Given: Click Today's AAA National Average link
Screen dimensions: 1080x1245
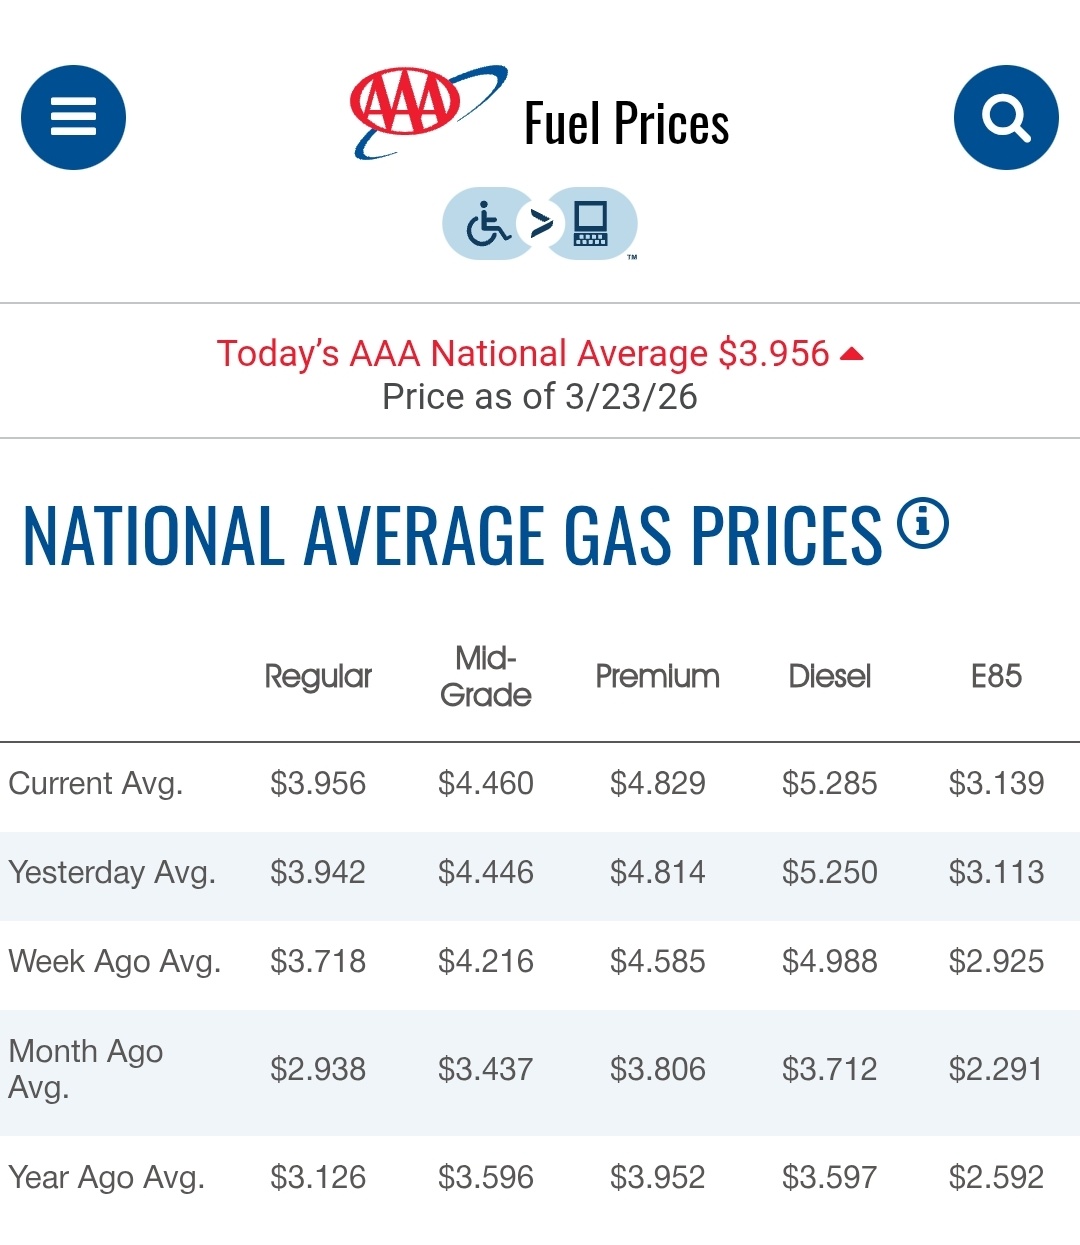Looking at the screenshot, I should (x=522, y=353).
